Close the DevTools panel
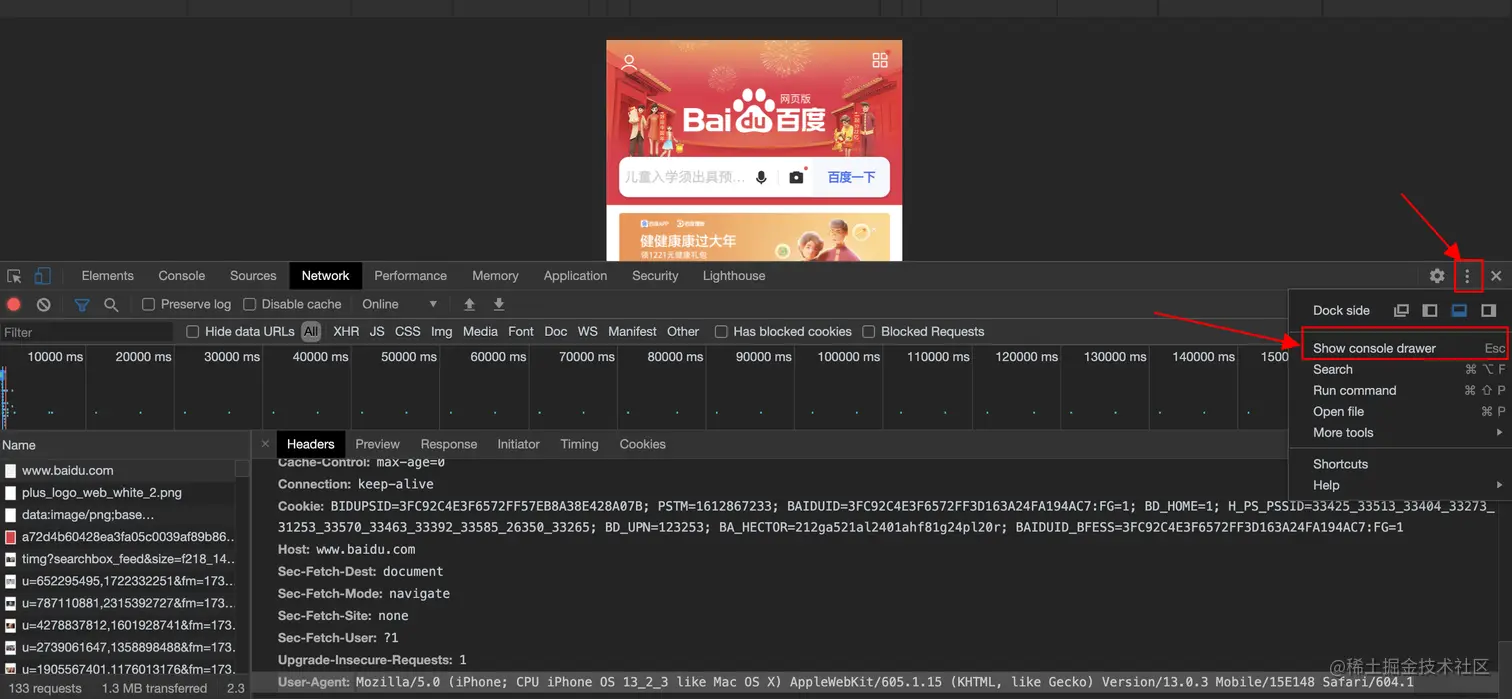Viewport: 1512px width, 699px height. tap(1496, 276)
